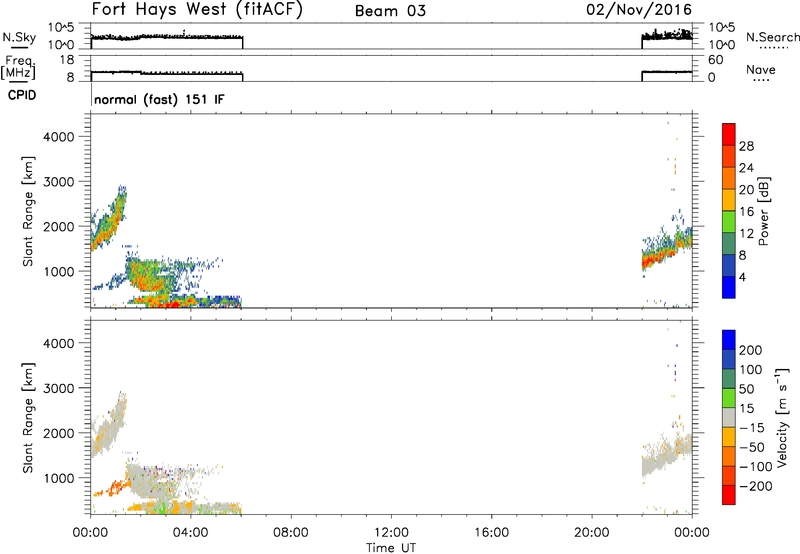Click velocity scale value '200'
800x554 pixels.
tap(751, 350)
